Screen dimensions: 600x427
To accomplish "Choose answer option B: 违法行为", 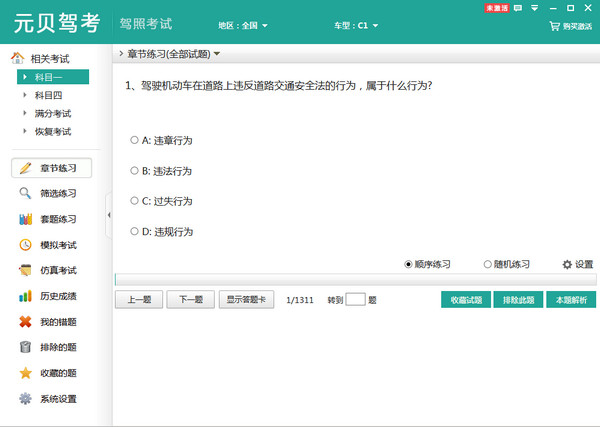I will [x=135, y=171].
